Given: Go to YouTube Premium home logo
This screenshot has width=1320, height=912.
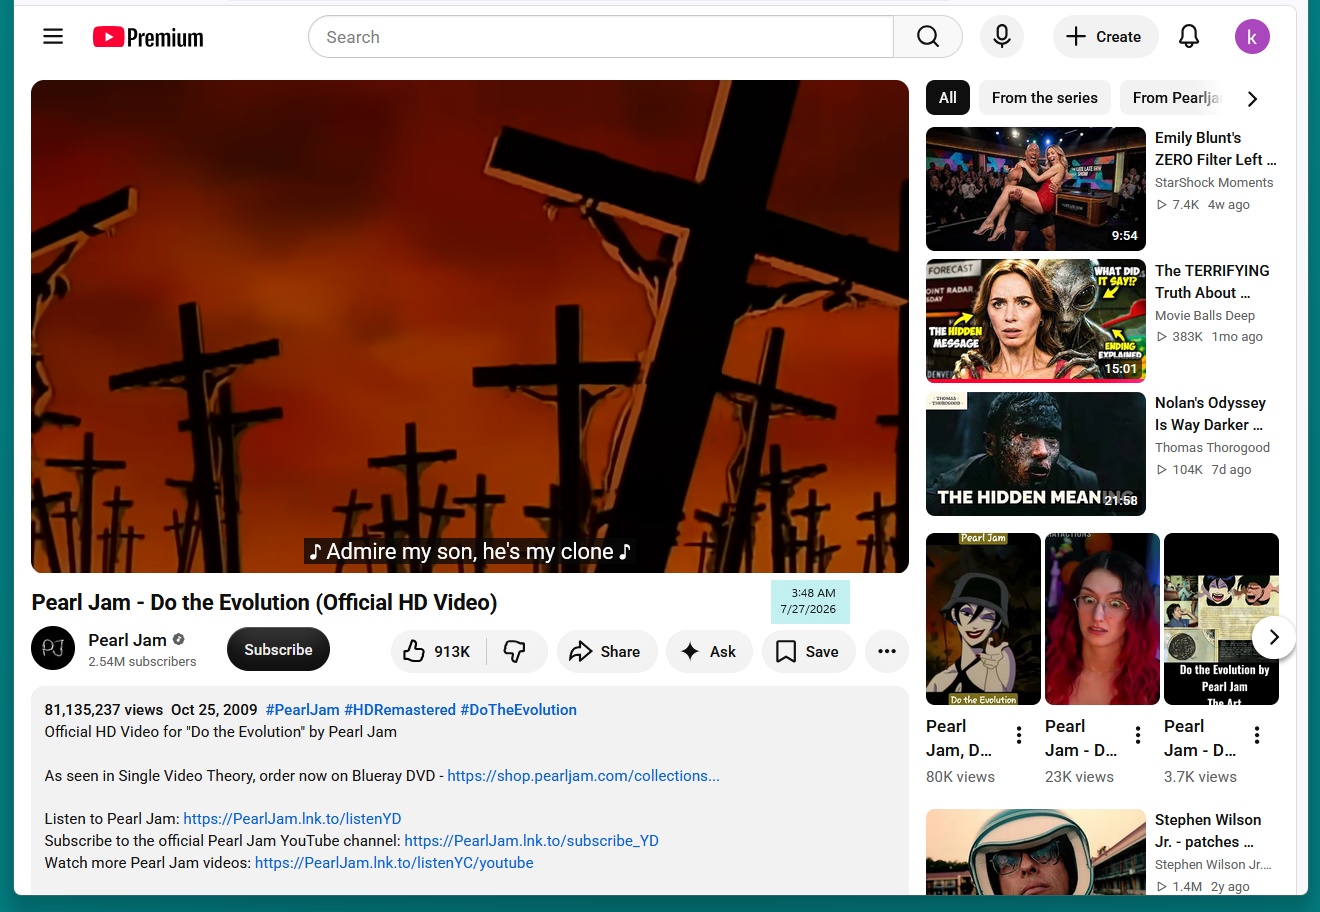Looking at the screenshot, I should (148, 37).
